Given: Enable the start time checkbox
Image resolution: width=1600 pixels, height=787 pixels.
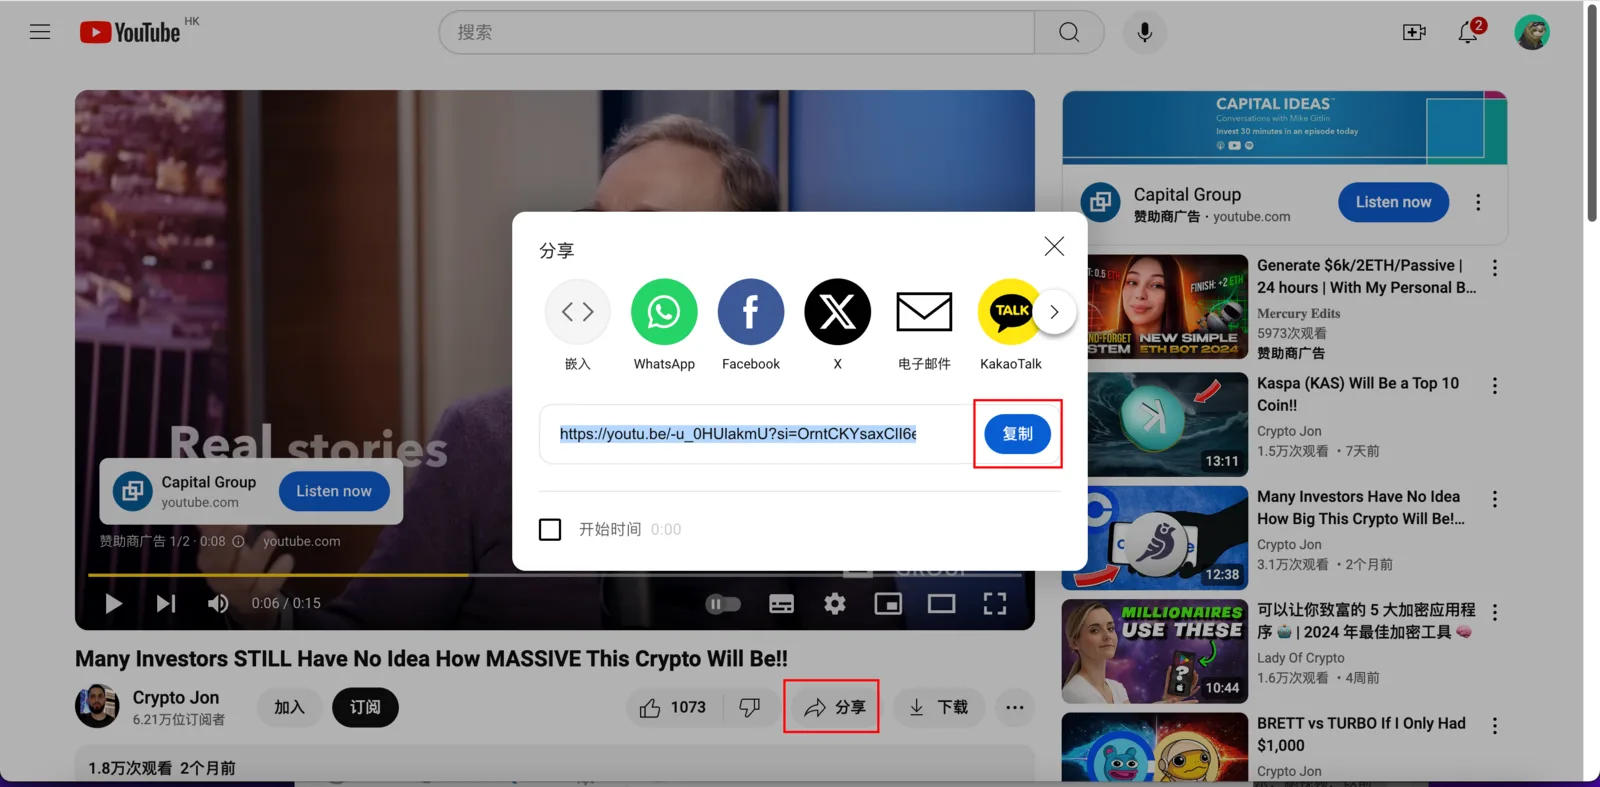Looking at the screenshot, I should pos(550,529).
